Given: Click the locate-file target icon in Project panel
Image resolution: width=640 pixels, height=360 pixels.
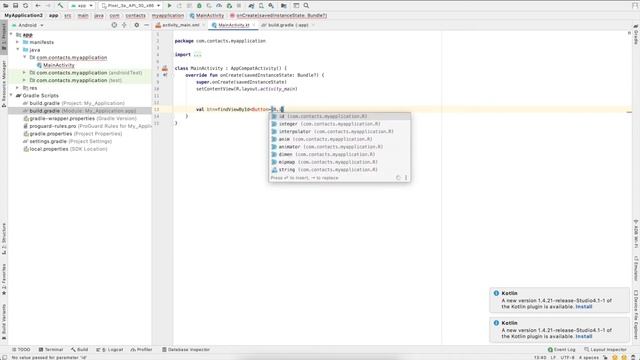Looking at the screenshot, I should (114, 25).
